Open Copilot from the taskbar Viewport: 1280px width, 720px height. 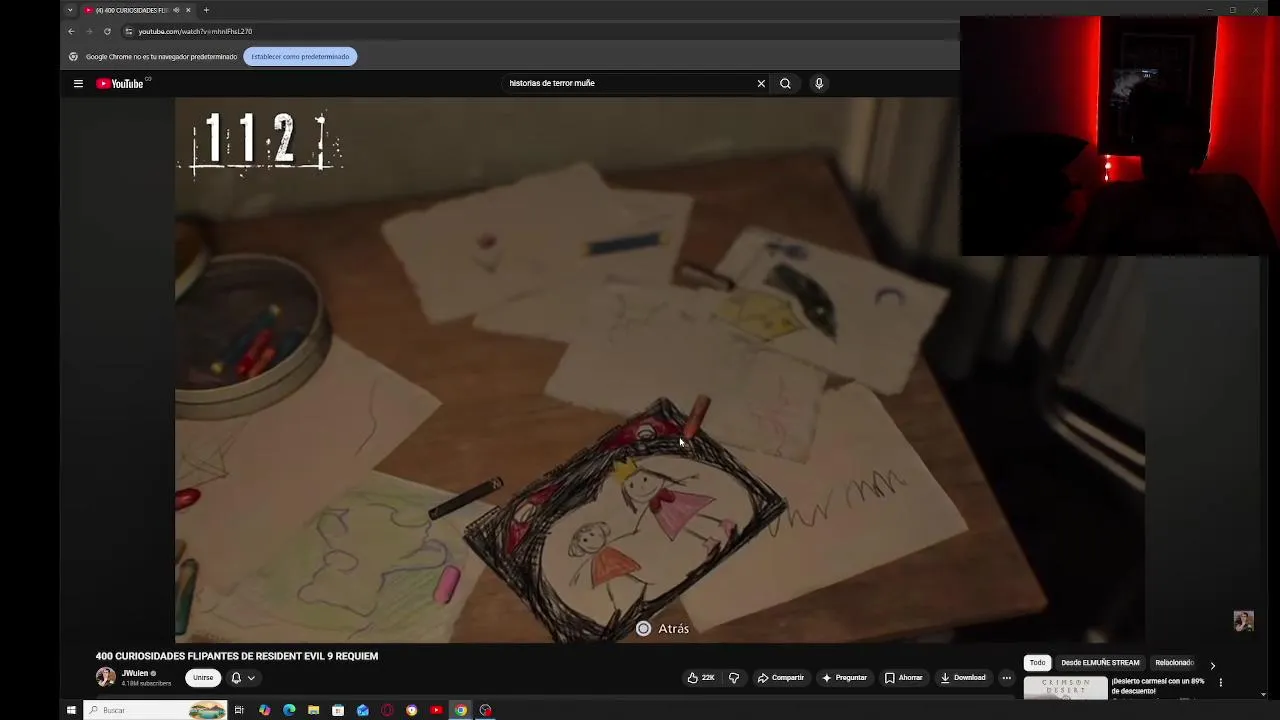point(264,710)
